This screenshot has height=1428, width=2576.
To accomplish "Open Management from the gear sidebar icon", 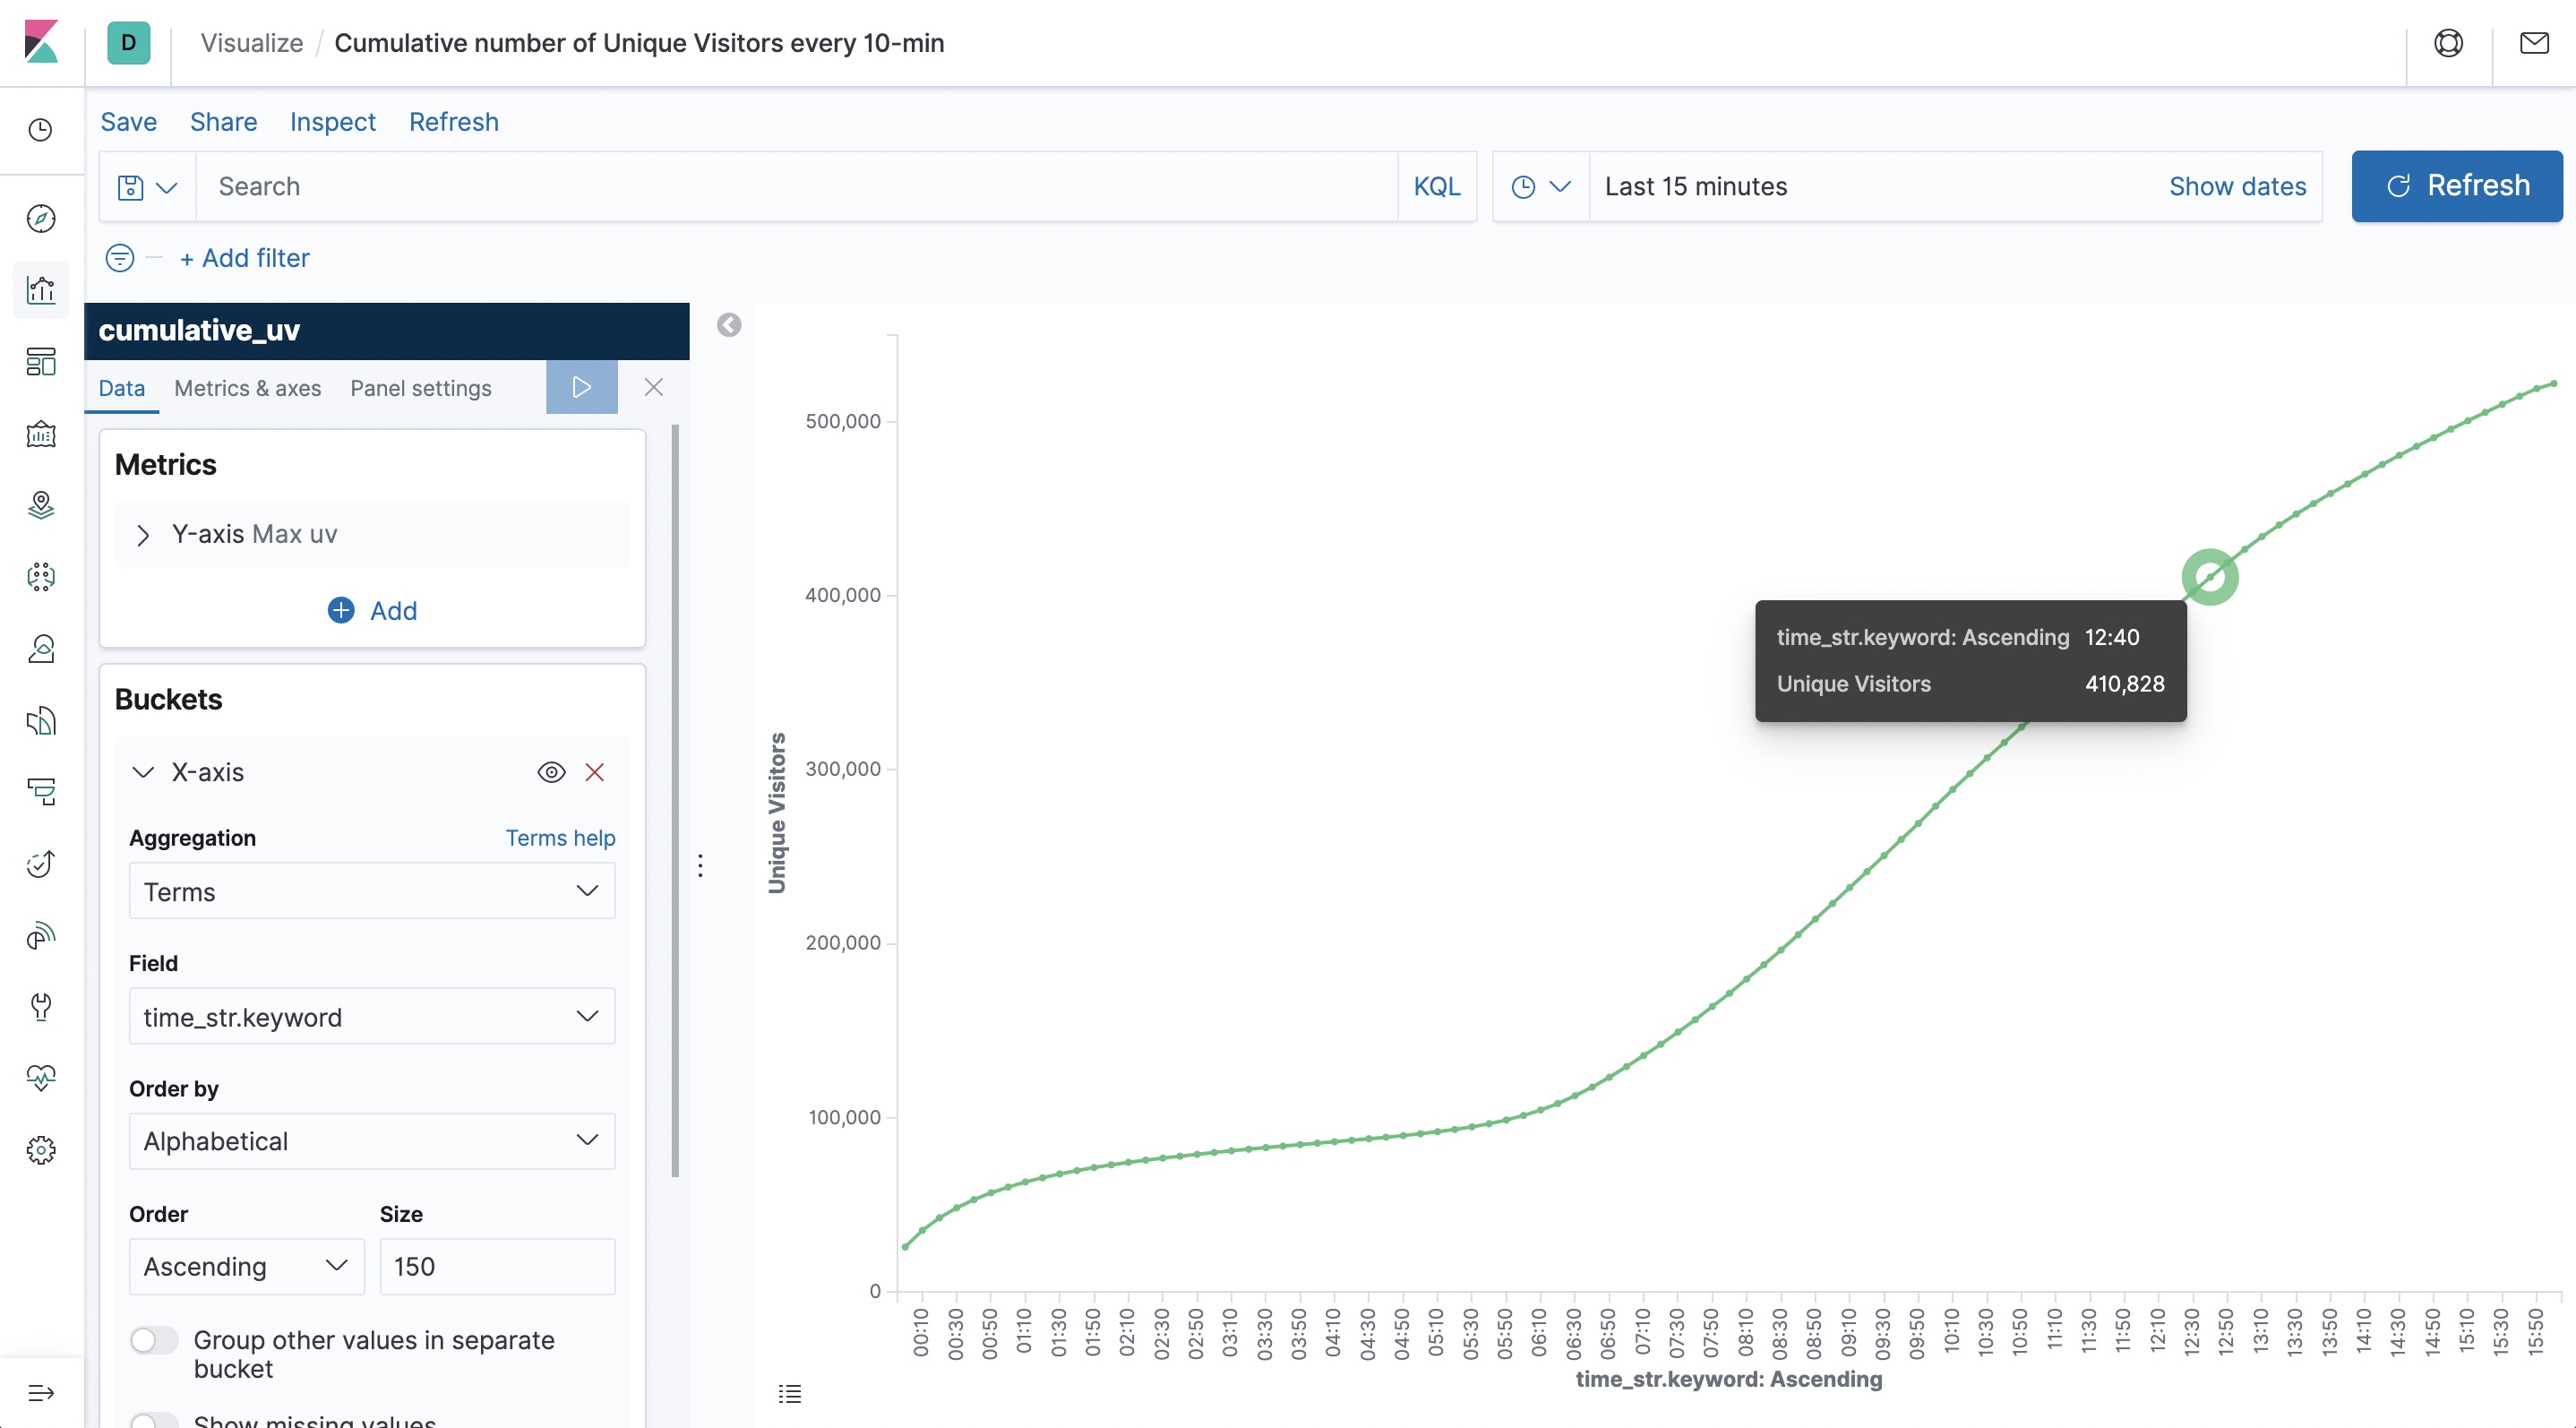I will (41, 1150).
